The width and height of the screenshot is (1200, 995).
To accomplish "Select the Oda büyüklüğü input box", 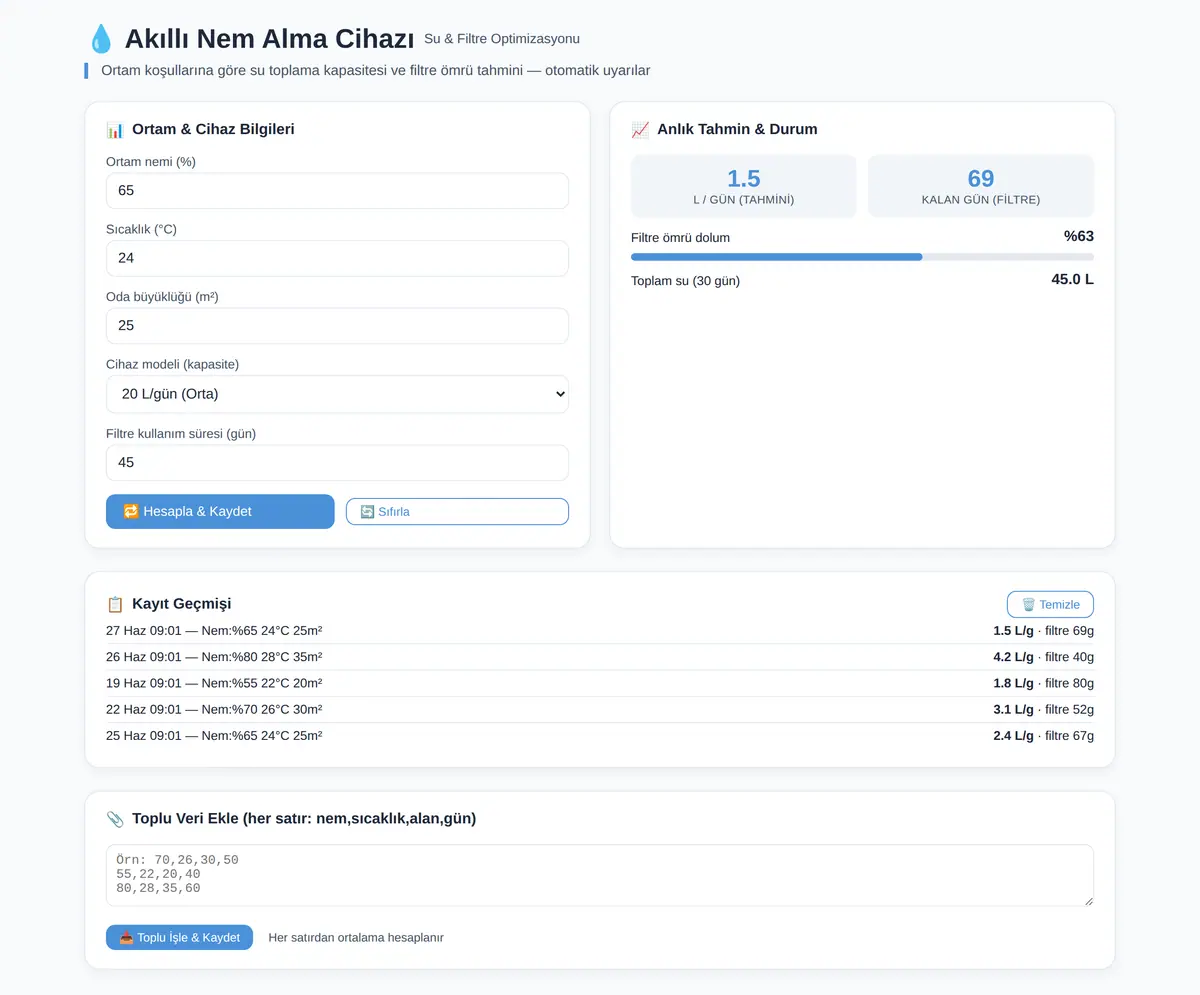I will pyautogui.click(x=337, y=326).
